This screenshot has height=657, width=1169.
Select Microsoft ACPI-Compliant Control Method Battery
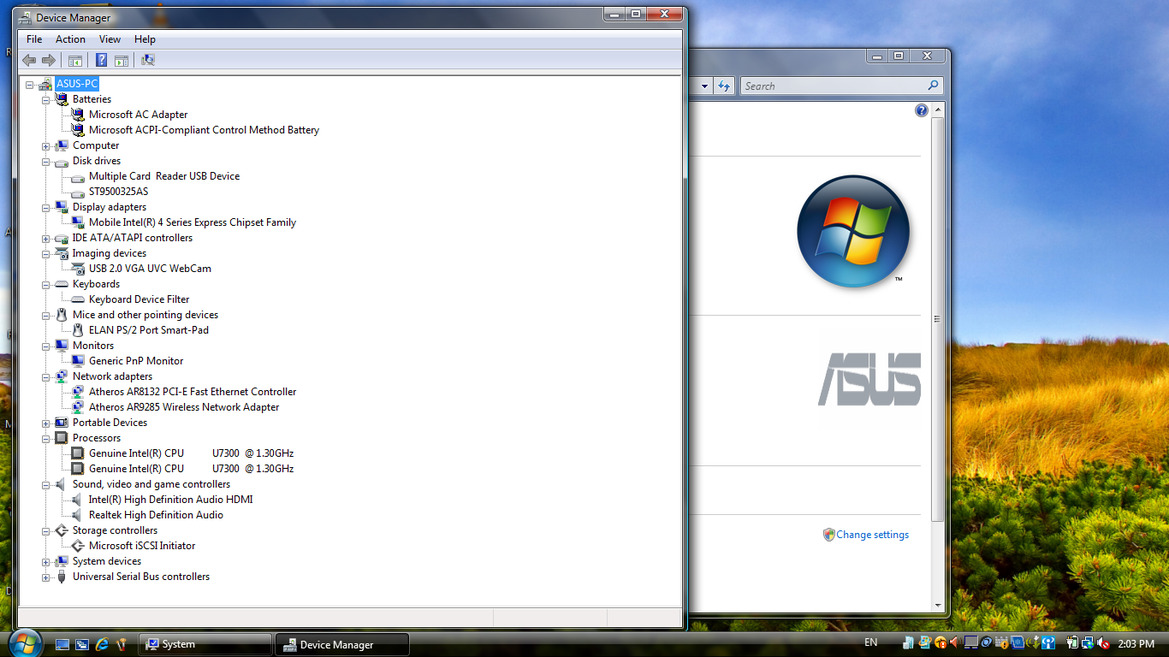coord(204,130)
